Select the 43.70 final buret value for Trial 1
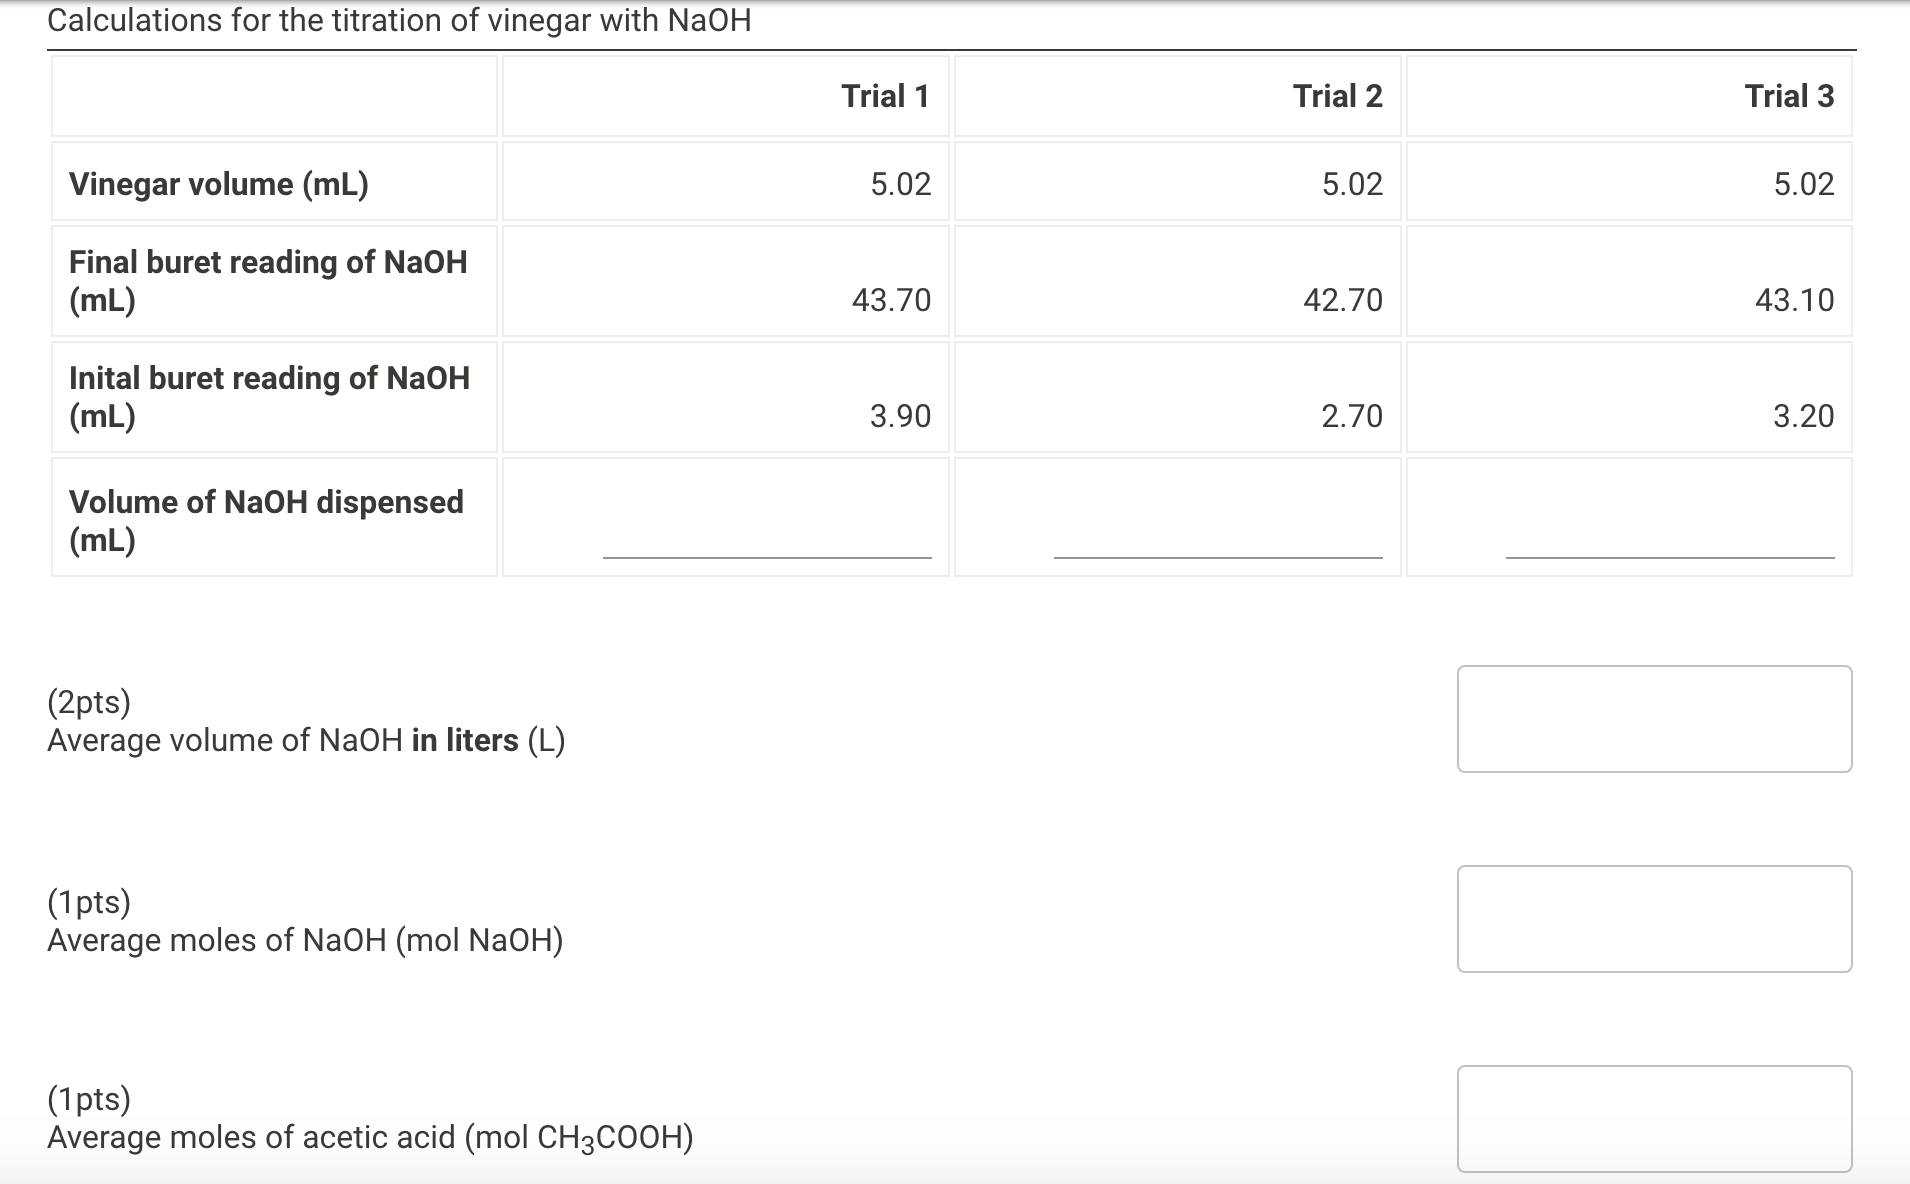The width and height of the screenshot is (1910, 1184). point(891,299)
